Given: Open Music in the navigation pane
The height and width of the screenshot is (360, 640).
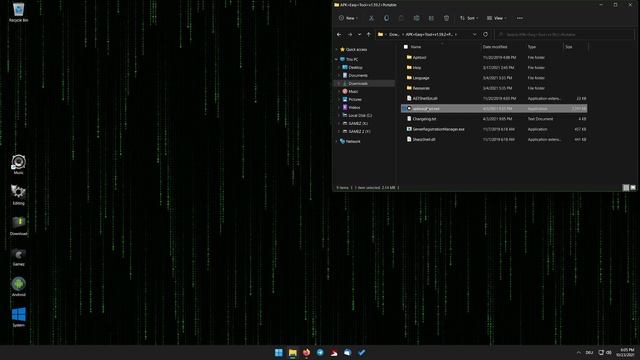Looking at the screenshot, I should coord(353,91).
